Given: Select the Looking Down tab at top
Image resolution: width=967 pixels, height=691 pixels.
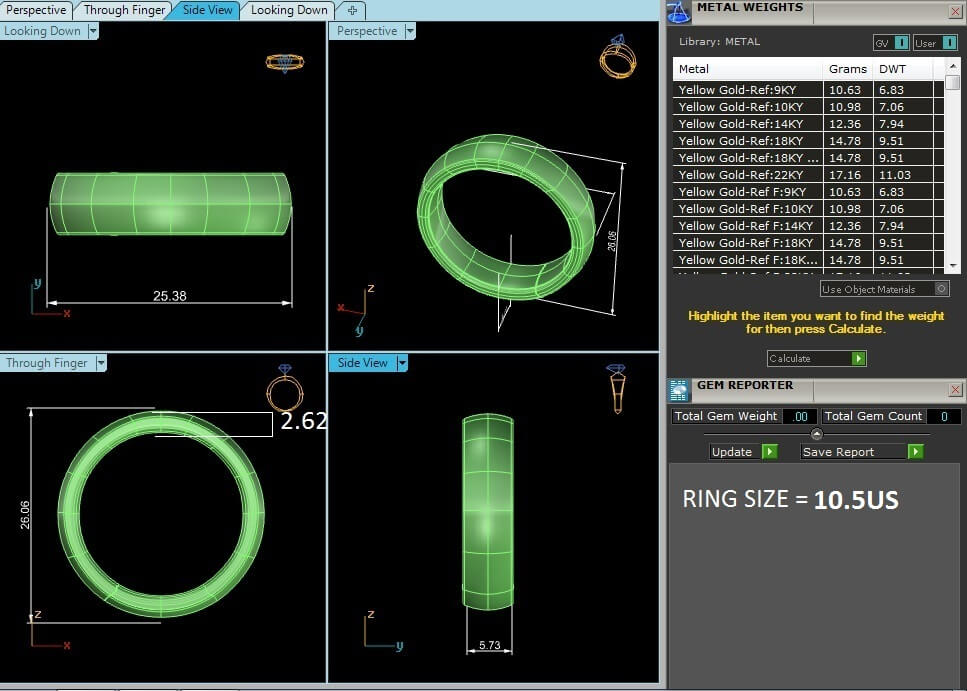Looking at the screenshot, I should click(x=288, y=10).
